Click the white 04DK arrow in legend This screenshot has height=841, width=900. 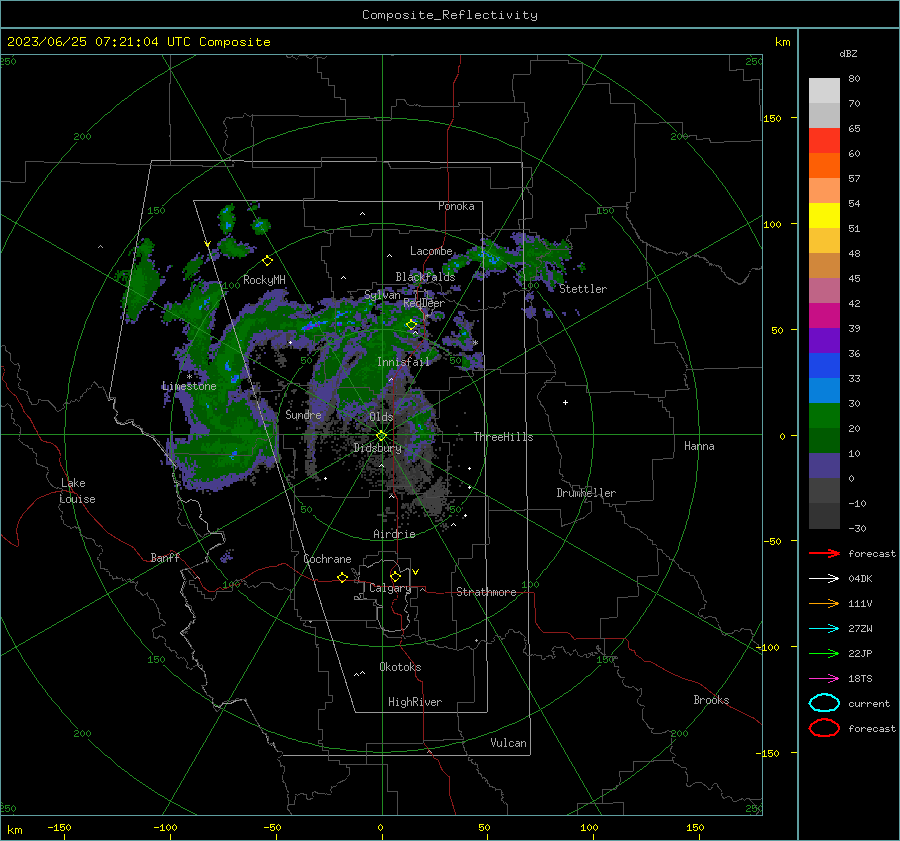pyautogui.click(x=824, y=578)
